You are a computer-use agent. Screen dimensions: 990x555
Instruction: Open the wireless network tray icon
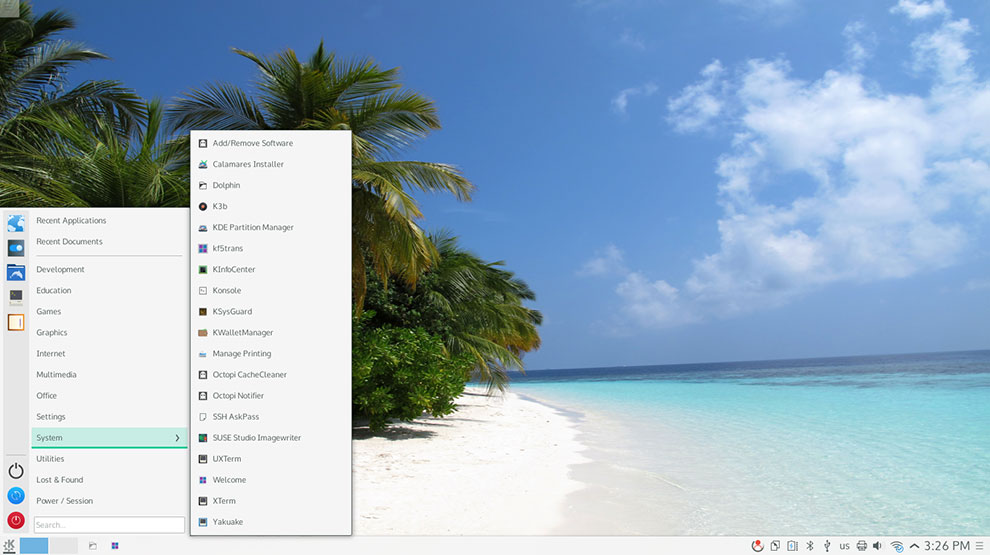897,546
